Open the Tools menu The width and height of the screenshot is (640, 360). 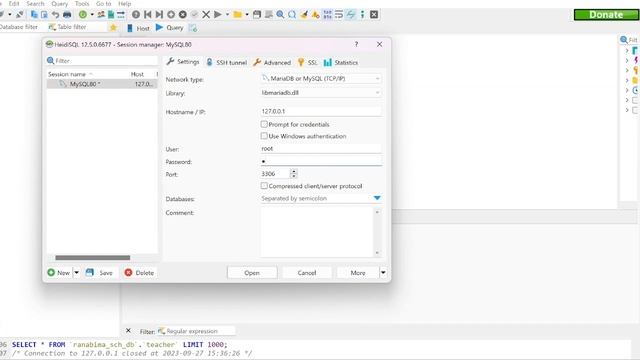point(82,4)
